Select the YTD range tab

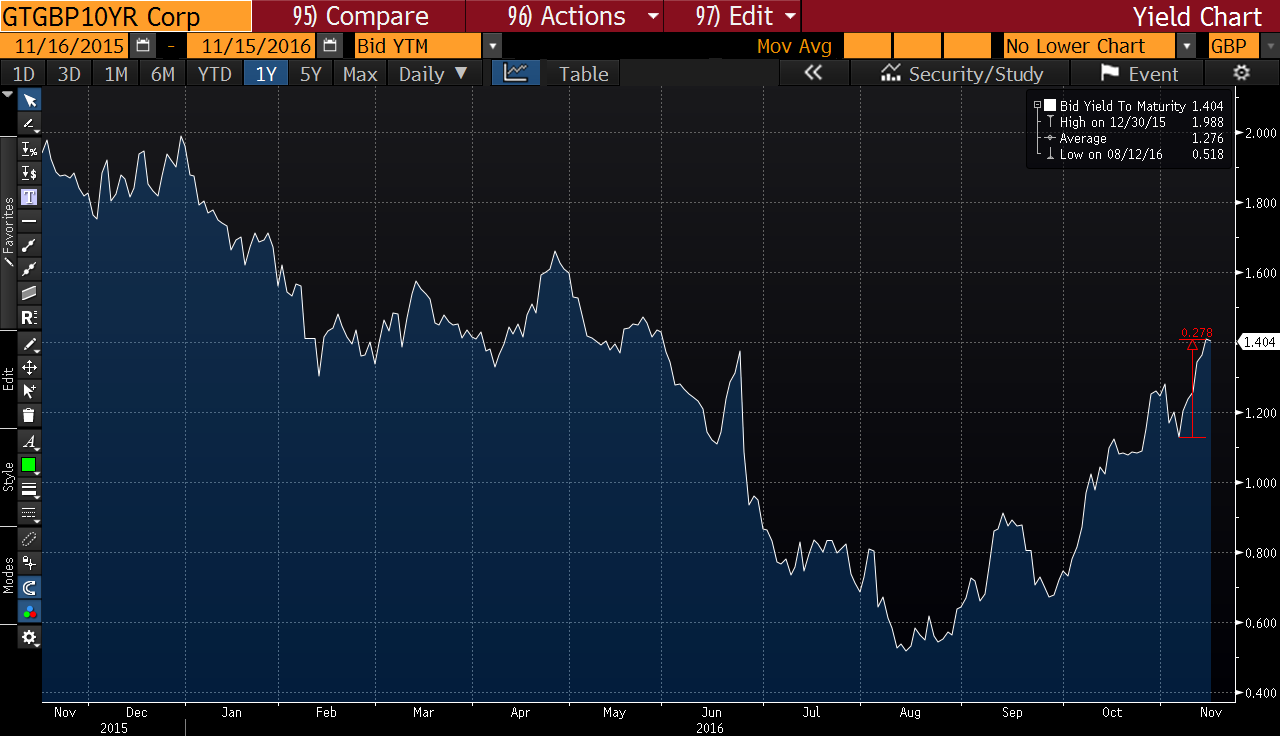point(215,73)
